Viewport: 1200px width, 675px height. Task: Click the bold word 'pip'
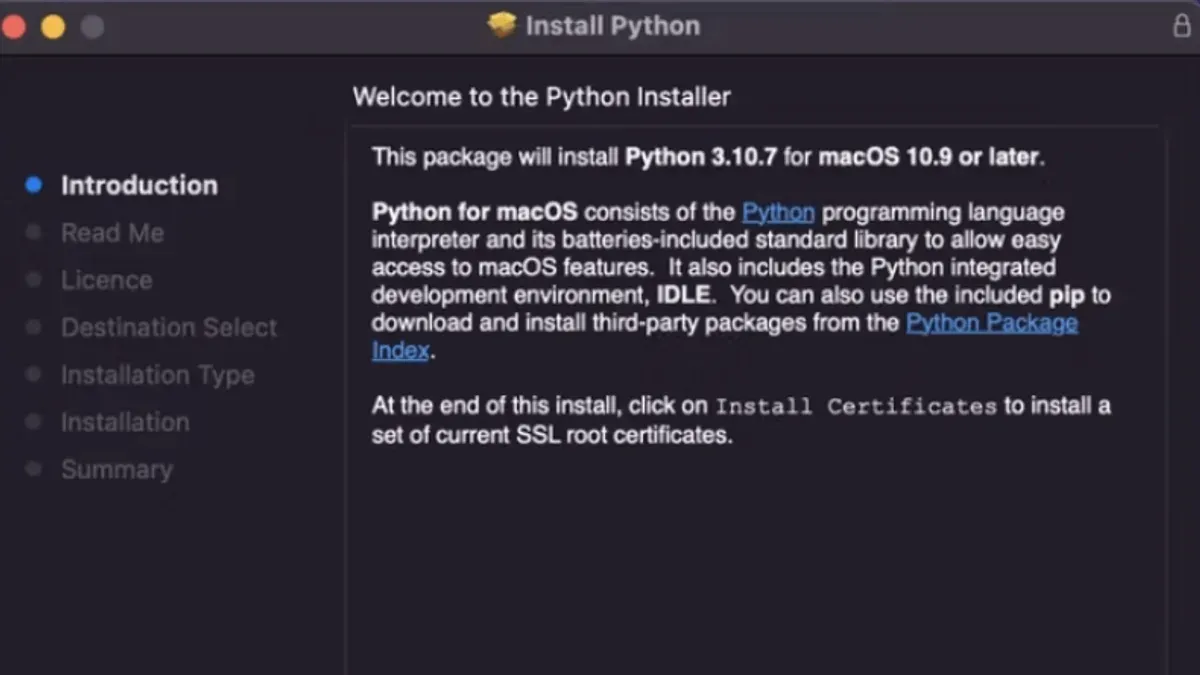tap(1066, 297)
